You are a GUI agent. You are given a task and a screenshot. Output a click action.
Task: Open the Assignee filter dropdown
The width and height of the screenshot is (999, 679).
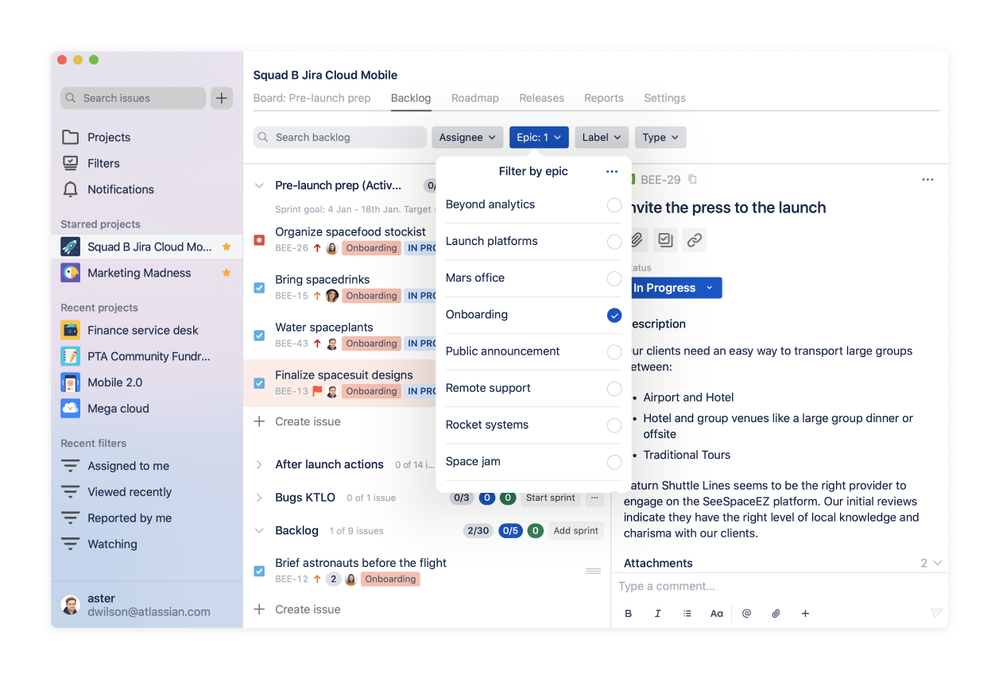[x=467, y=137]
